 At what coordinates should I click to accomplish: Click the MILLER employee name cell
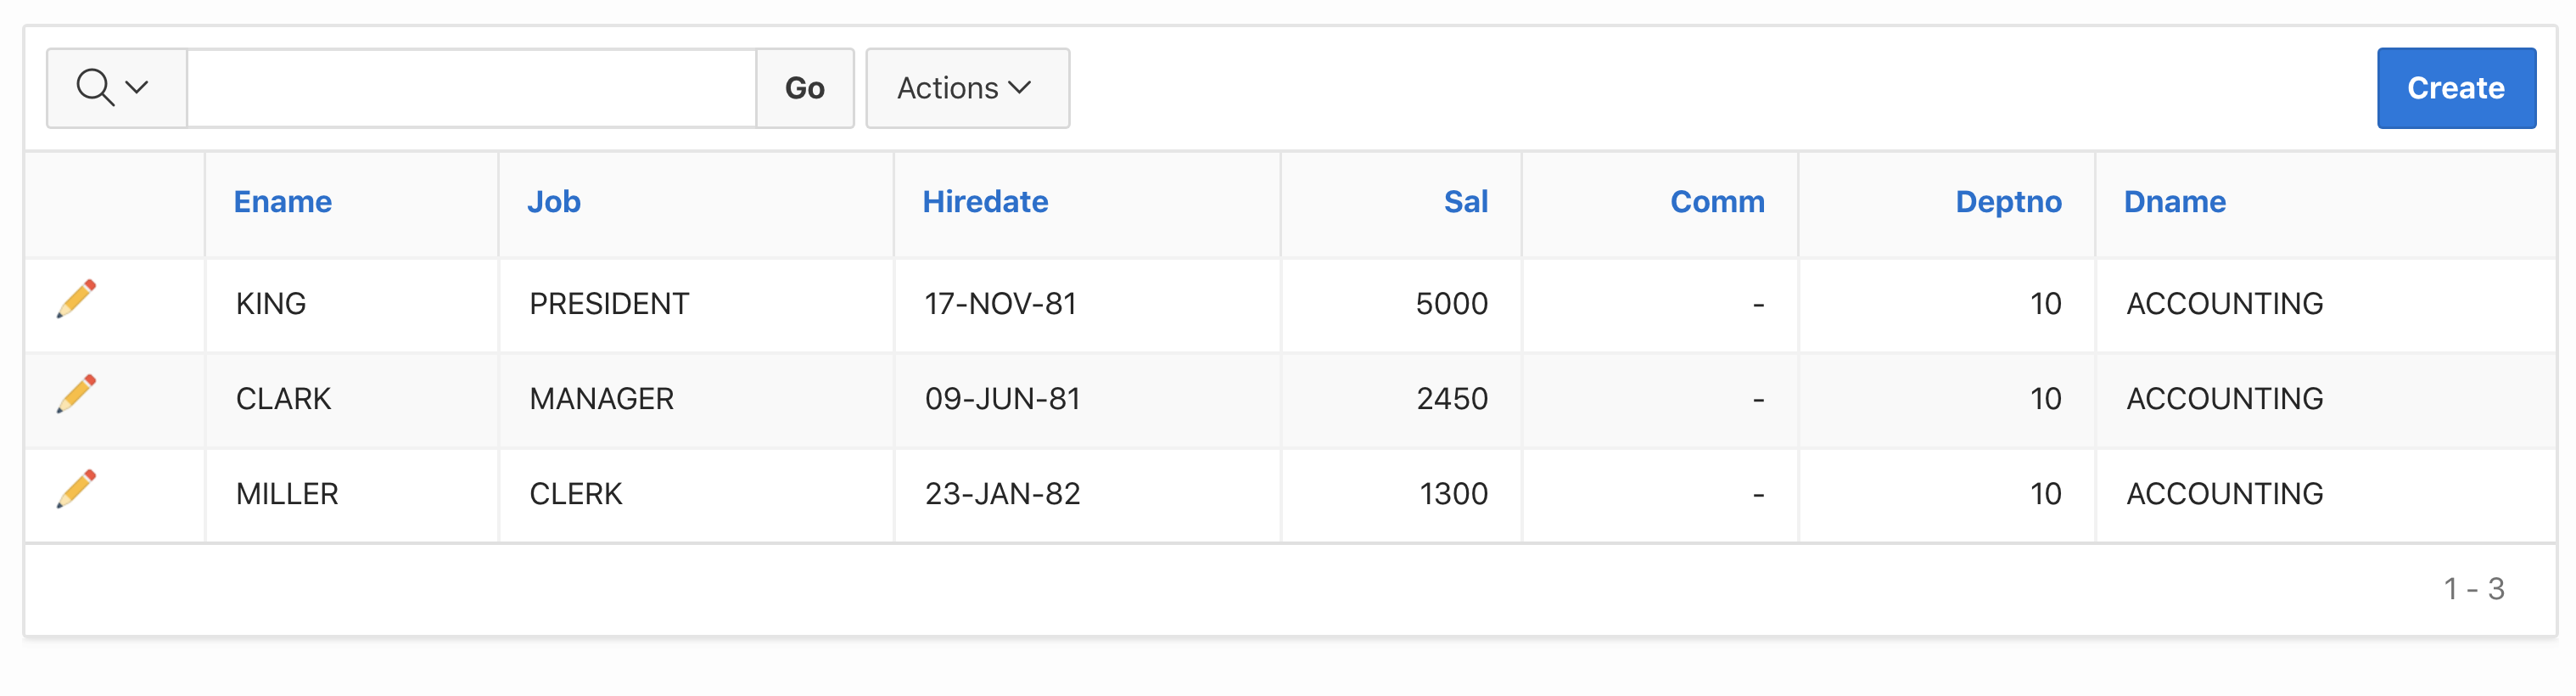(x=287, y=494)
